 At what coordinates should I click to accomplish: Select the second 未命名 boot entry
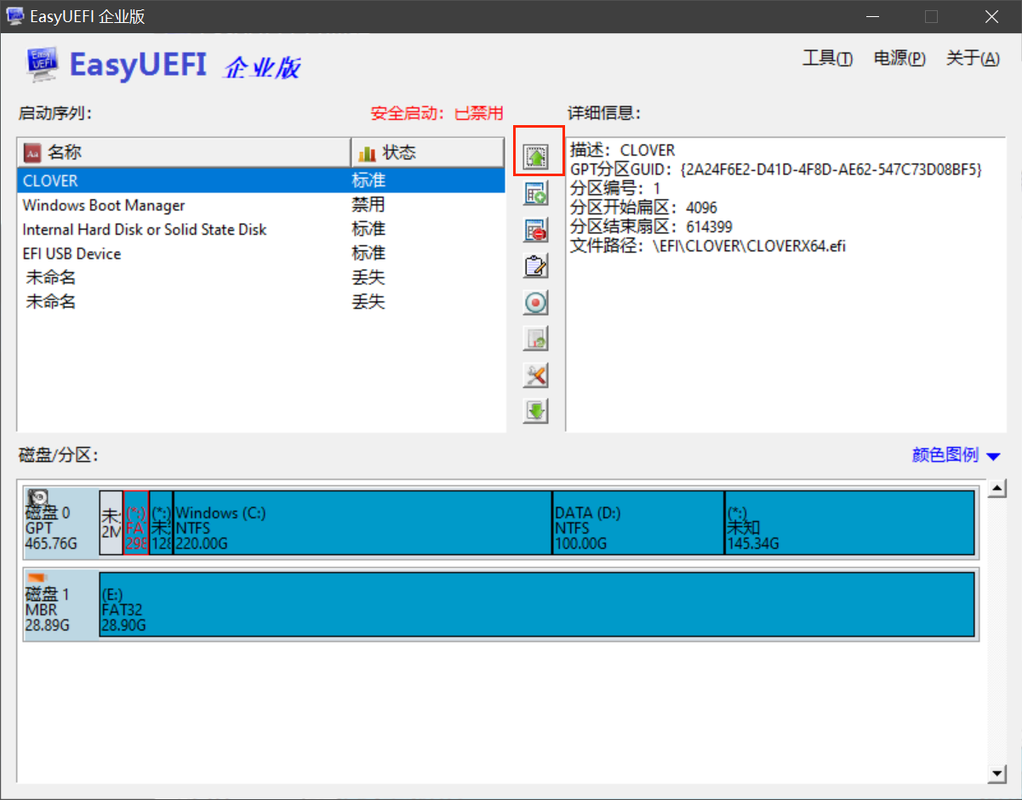pos(261,301)
